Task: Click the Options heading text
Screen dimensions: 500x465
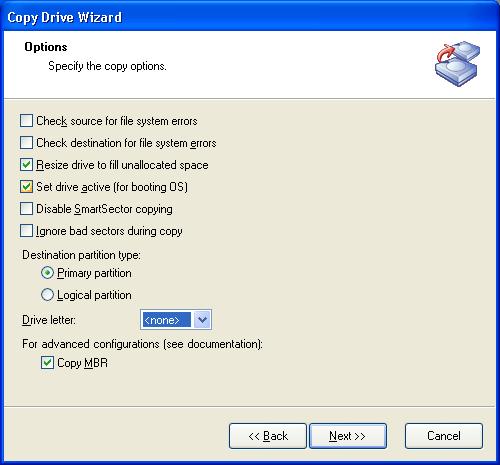Action: pos(46,47)
